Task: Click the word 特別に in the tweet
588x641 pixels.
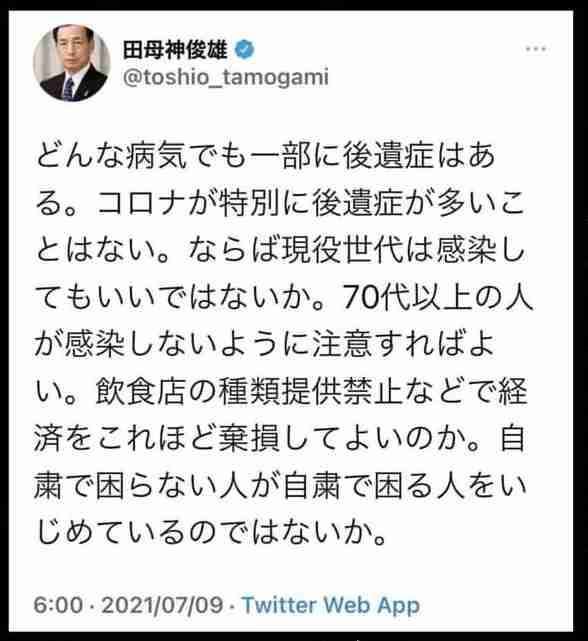Action: point(265,203)
